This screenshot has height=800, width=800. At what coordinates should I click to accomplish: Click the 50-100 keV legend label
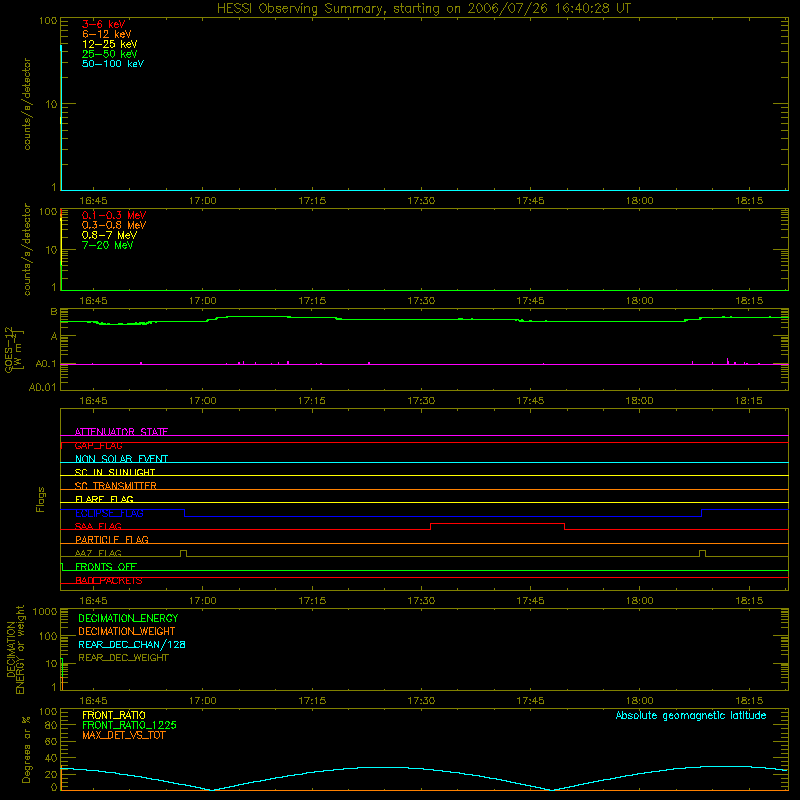(113, 64)
